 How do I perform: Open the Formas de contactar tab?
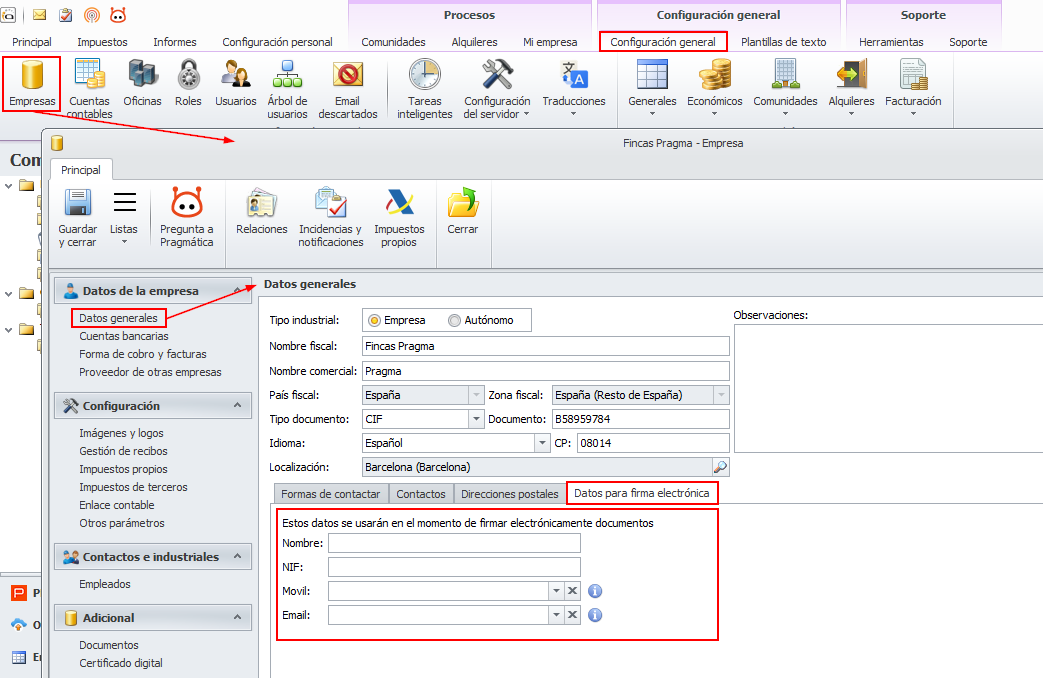[331, 494]
